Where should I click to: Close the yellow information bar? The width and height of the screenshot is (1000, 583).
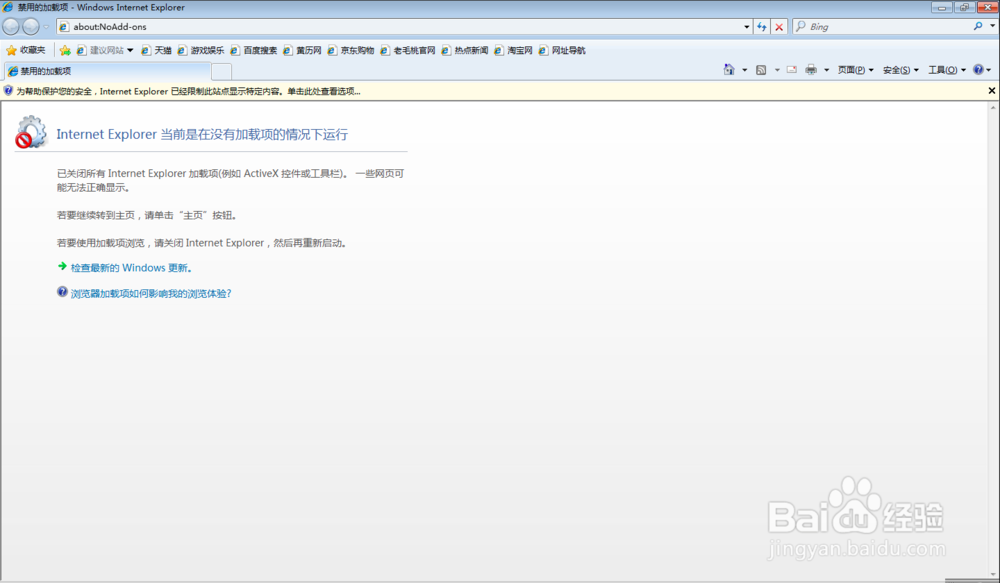coord(992,91)
